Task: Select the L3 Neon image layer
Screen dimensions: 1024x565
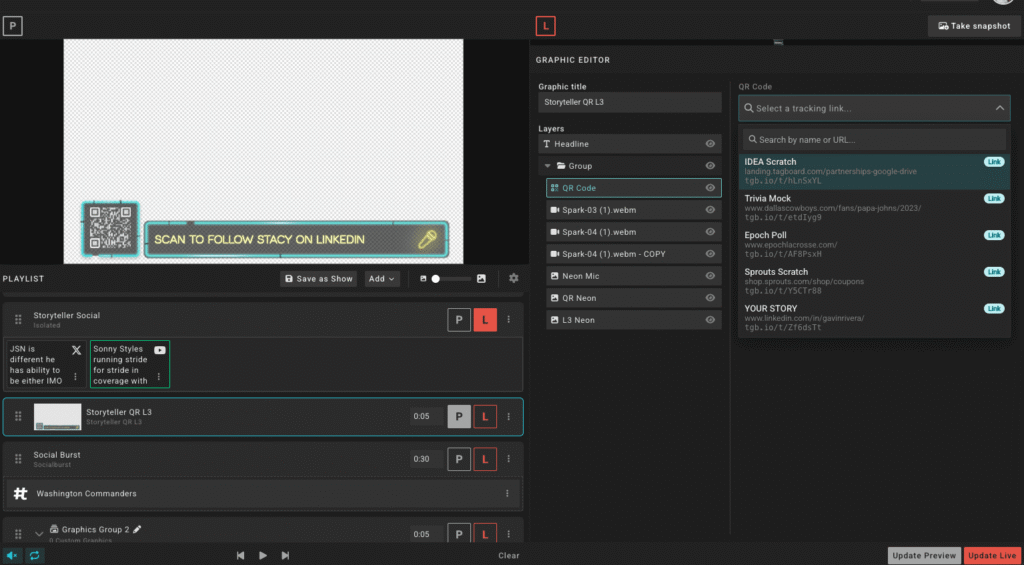Action: click(633, 320)
